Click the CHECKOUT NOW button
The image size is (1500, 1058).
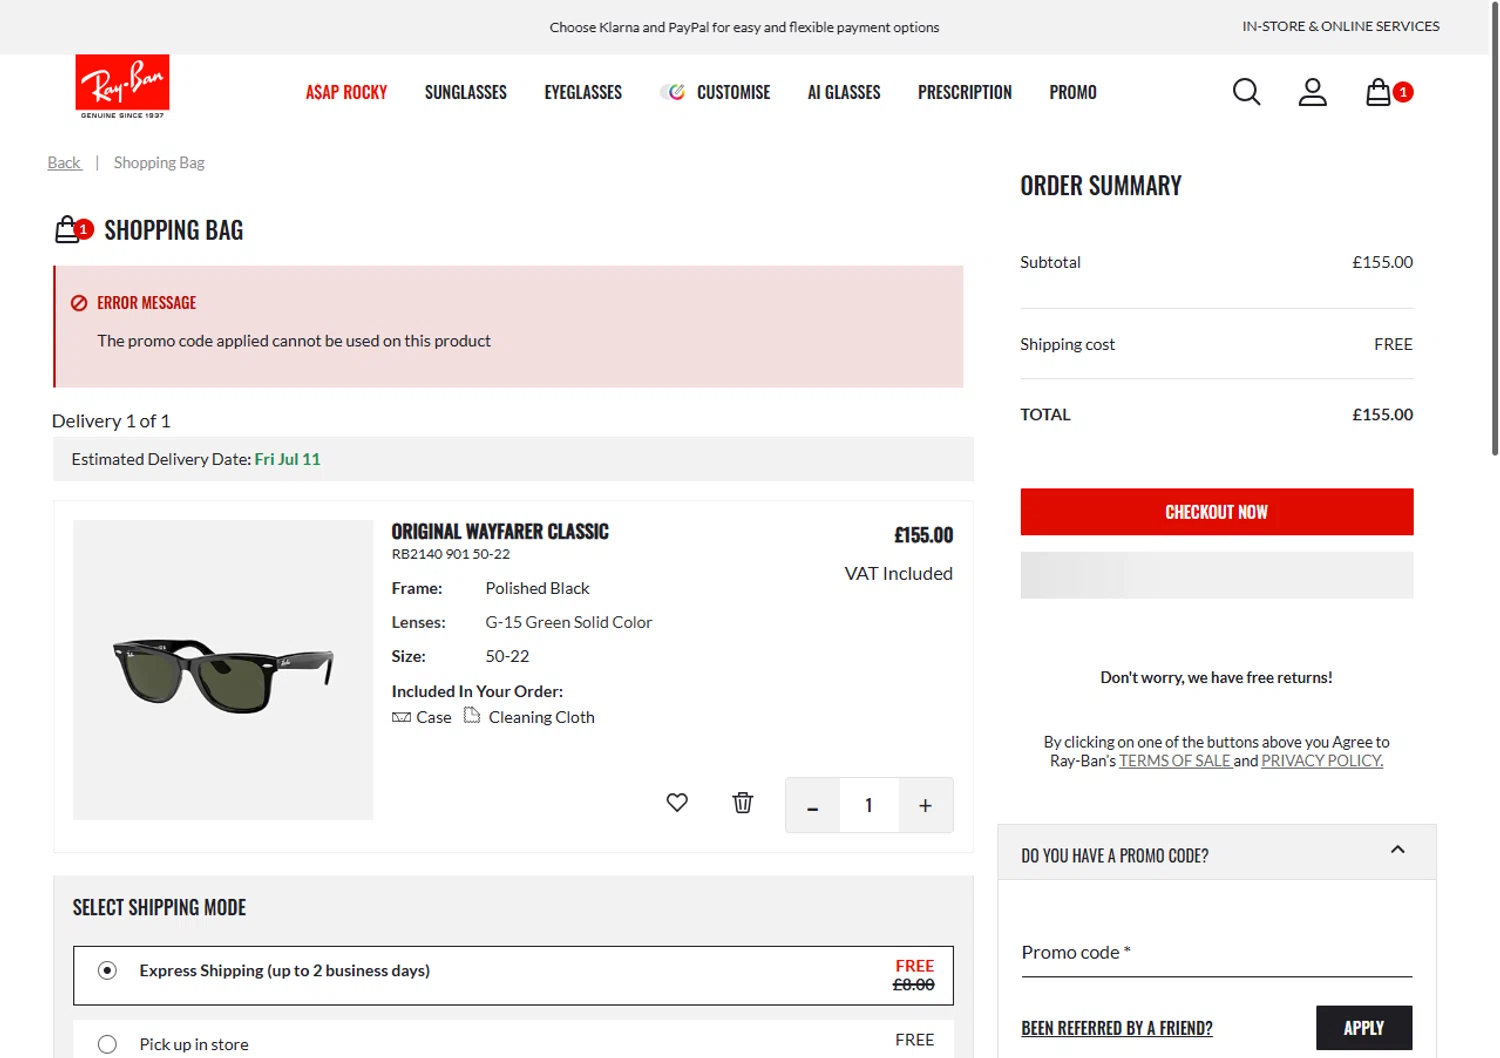click(1216, 512)
